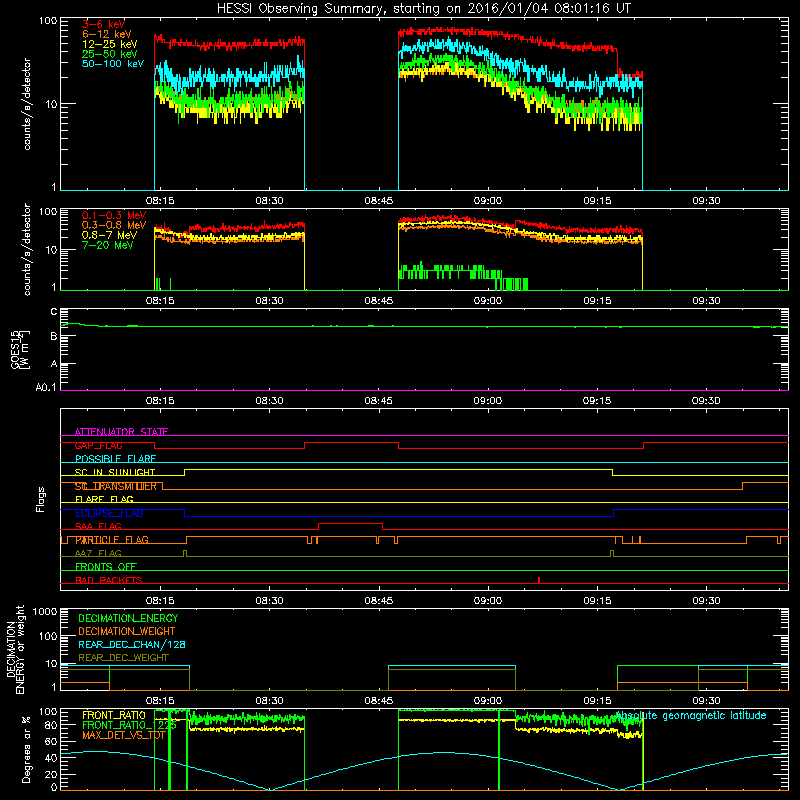Pick the B class tick on GOES axis
This screenshot has width=800, height=800.
point(54,336)
